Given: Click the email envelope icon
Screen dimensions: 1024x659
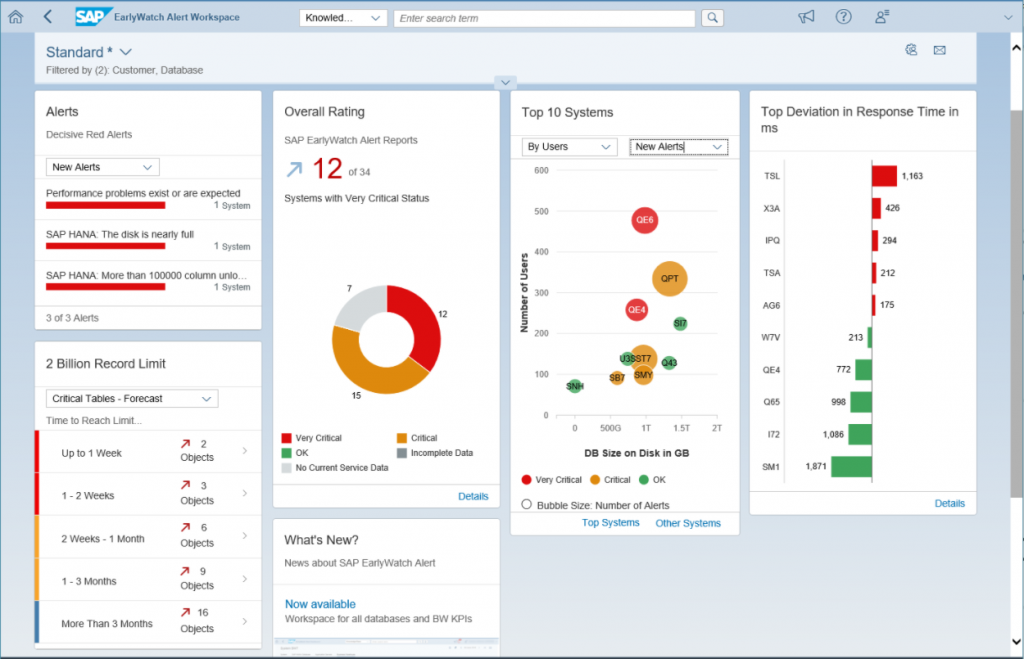Looking at the screenshot, I should pyautogui.click(x=939, y=50).
